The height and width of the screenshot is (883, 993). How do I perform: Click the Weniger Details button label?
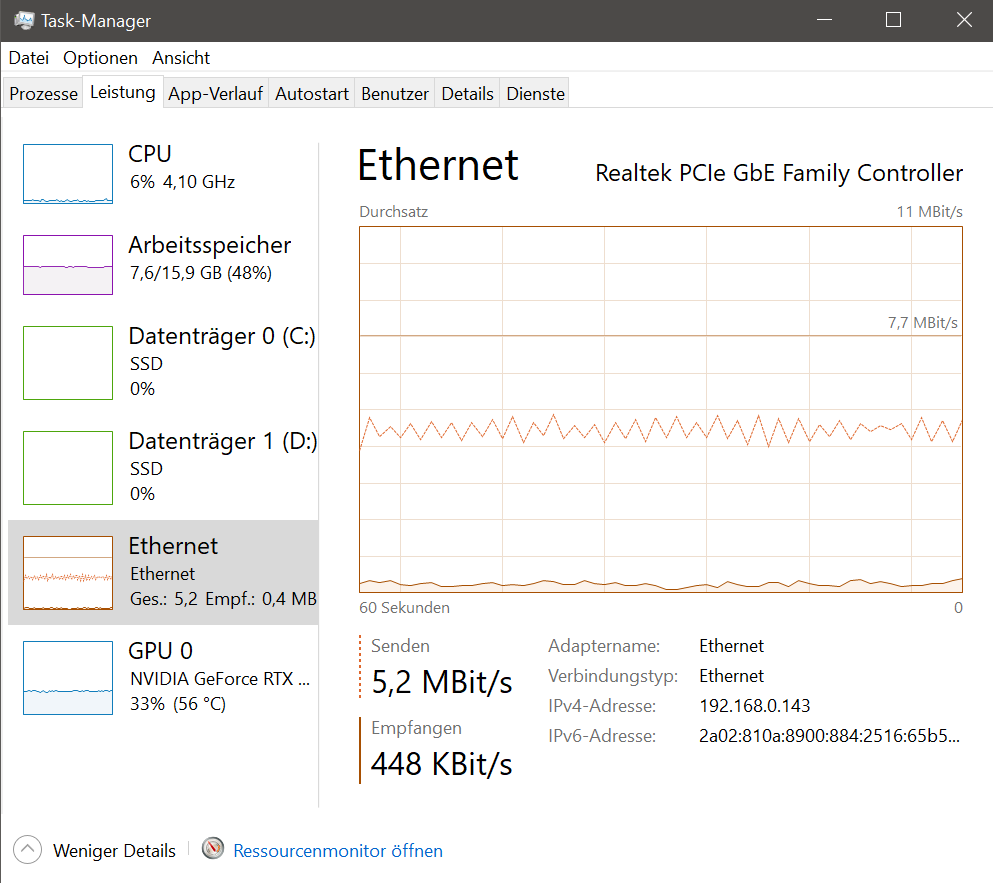click(x=114, y=851)
